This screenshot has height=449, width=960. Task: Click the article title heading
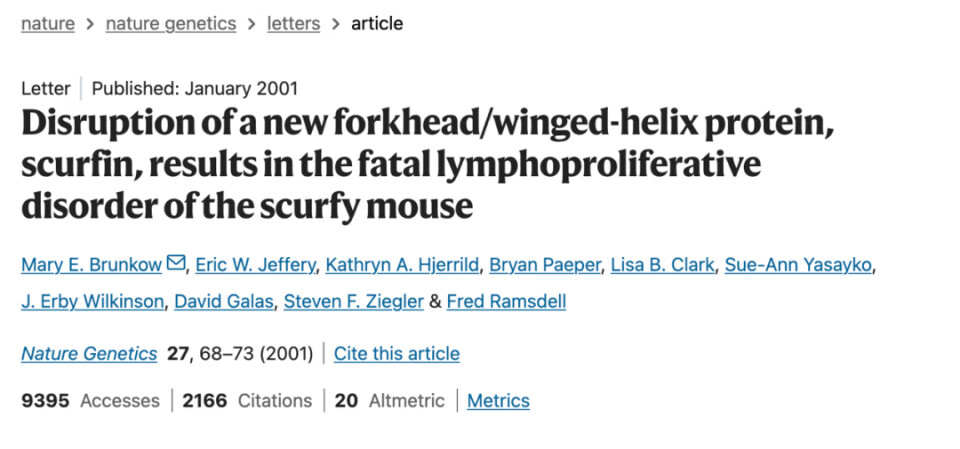427,165
